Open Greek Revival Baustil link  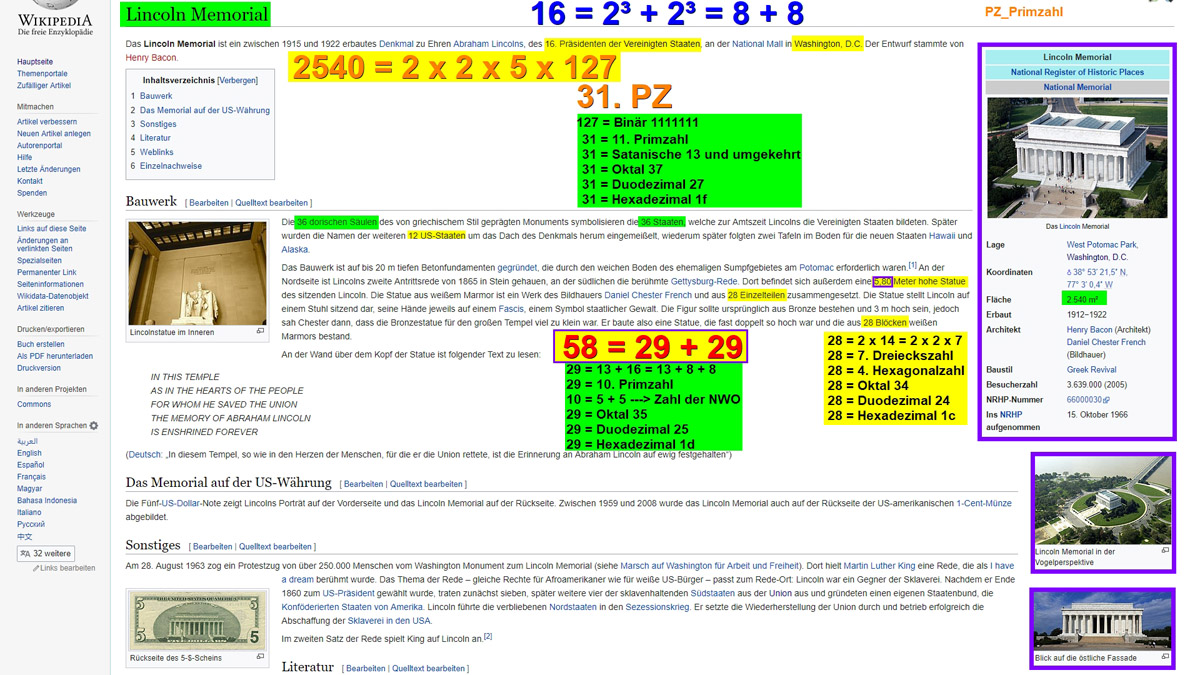coord(1091,370)
